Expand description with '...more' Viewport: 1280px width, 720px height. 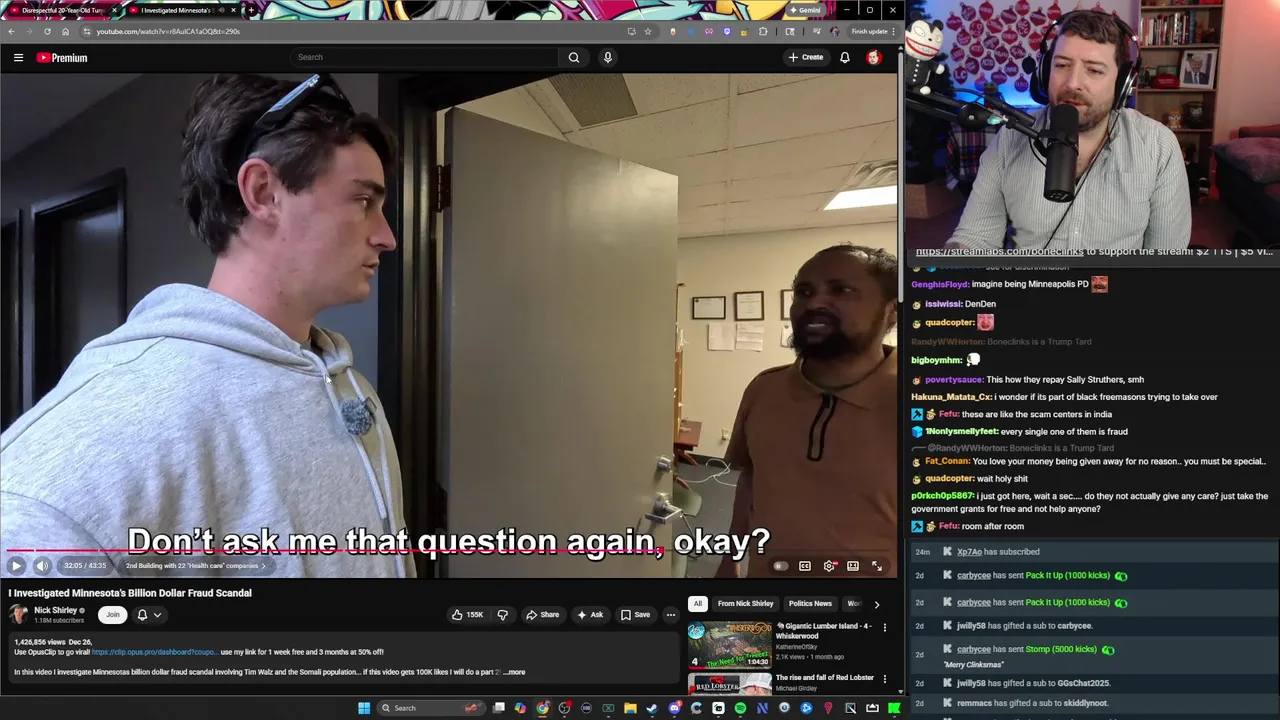point(514,672)
